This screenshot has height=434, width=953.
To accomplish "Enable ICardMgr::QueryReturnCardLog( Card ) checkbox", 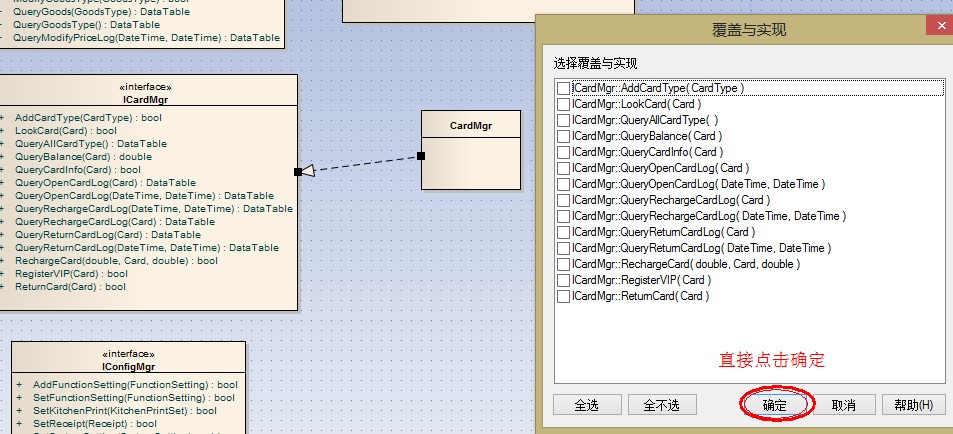I will (563, 232).
